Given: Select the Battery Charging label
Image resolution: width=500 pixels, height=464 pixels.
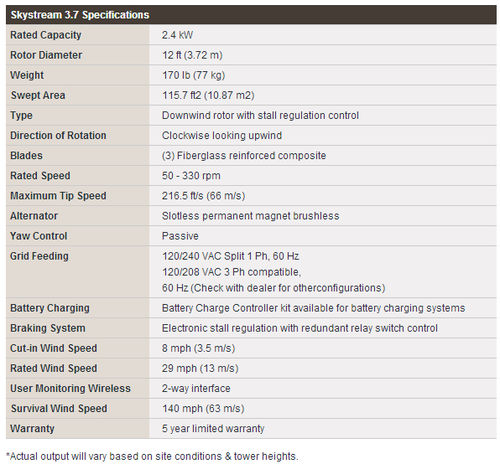Looking at the screenshot, I should click(50, 308).
